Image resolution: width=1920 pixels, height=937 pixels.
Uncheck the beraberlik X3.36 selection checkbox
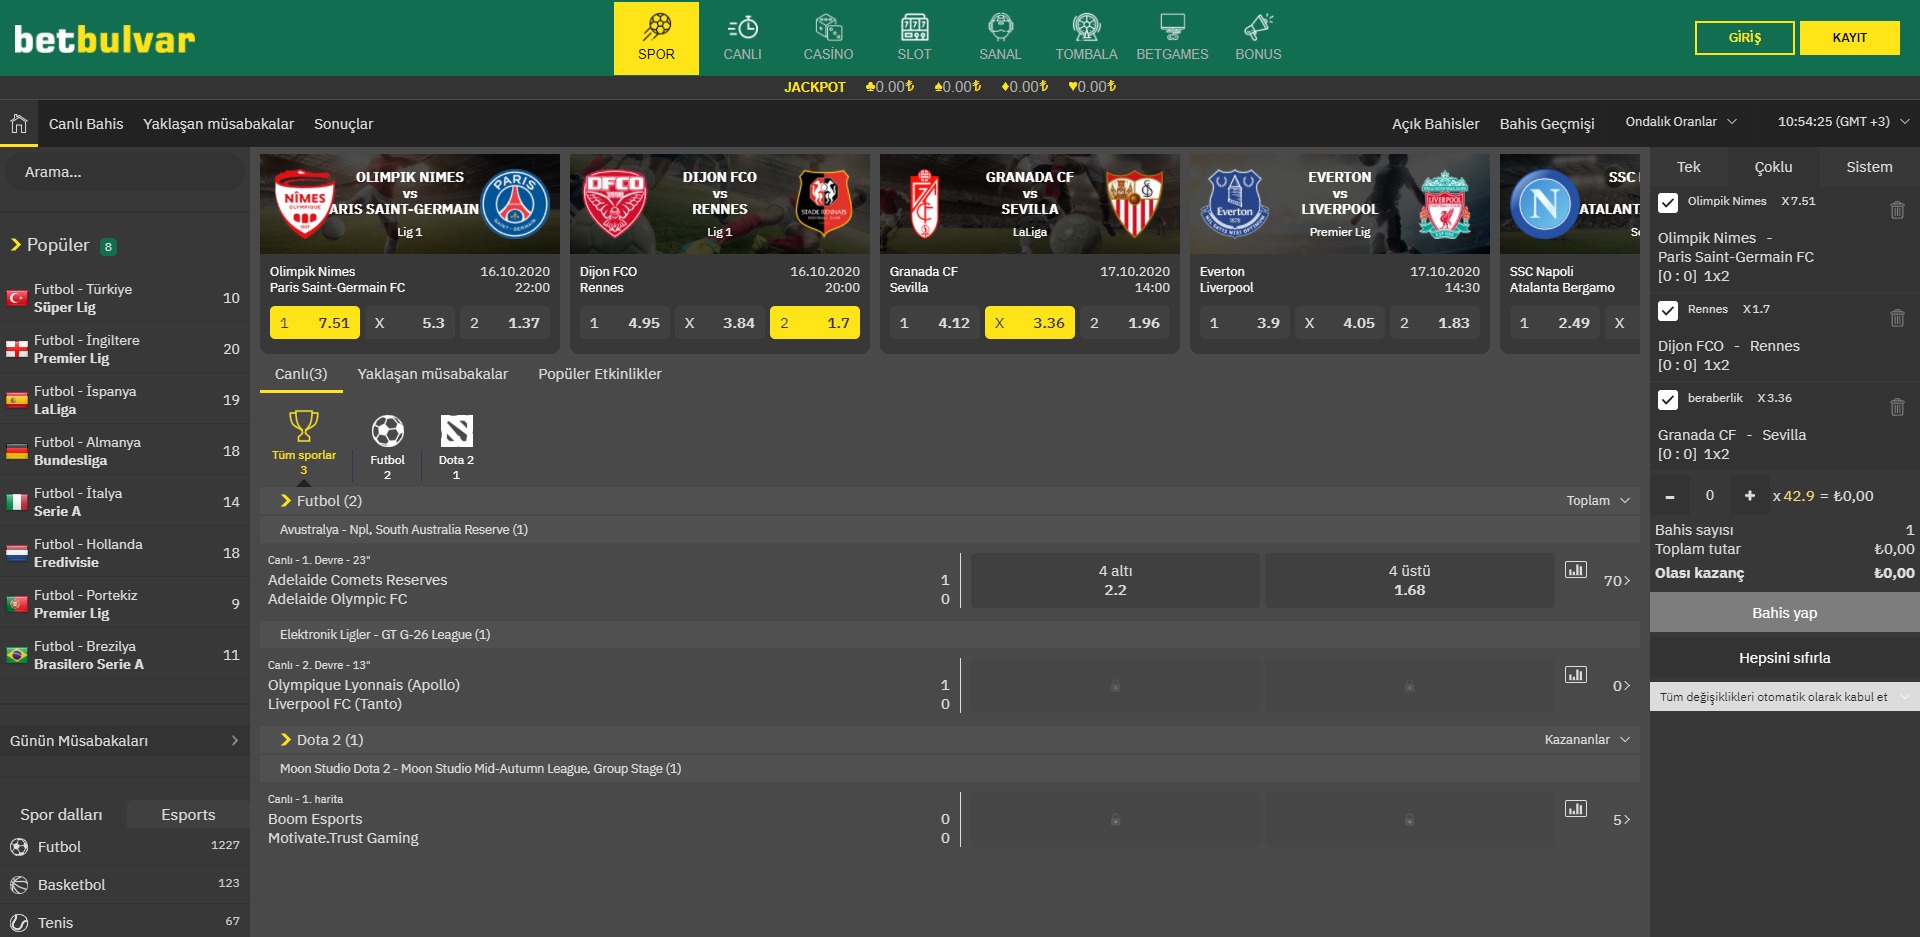pos(1667,400)
